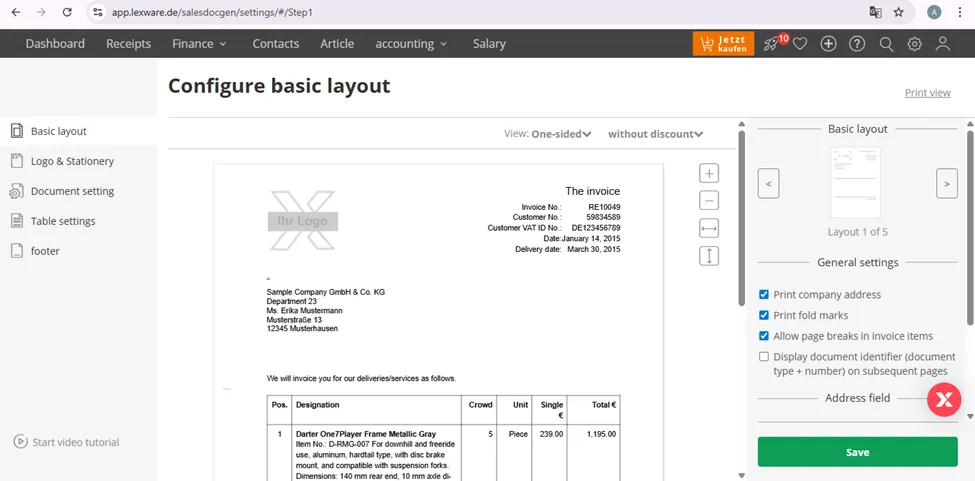The height and width of the screenshot is (481, 975).
Task: Toggle Allow page breaks in invoice items
Action: point(764,336)
